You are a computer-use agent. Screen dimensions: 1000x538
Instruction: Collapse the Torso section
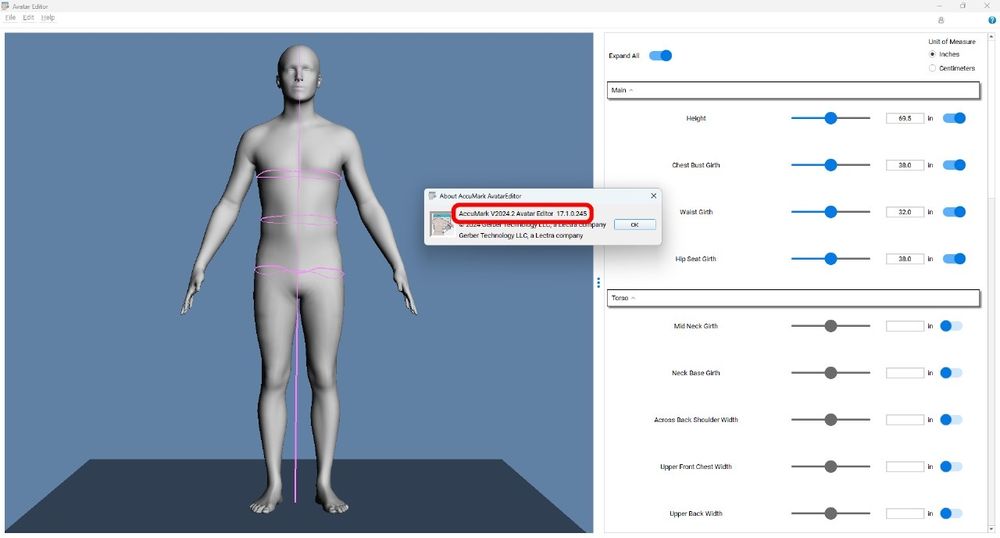coord(793,298)
